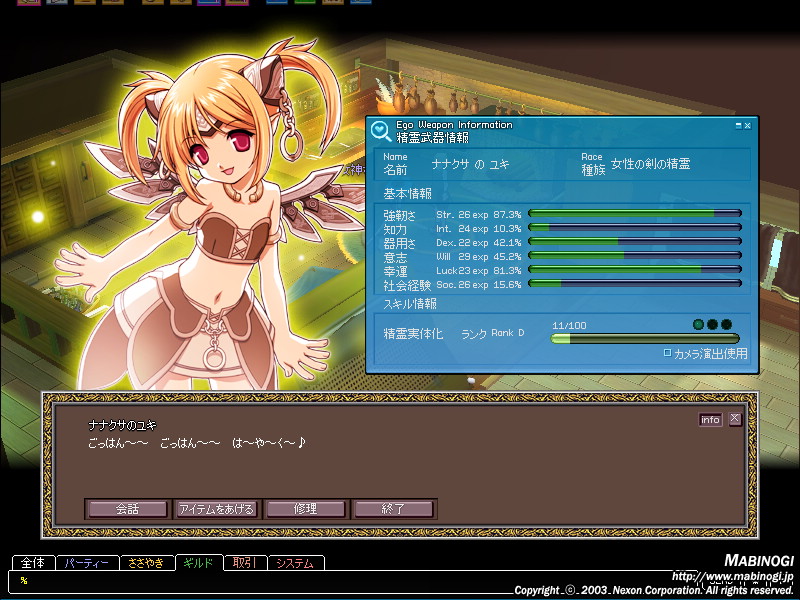800x600 pixels.
Task: Click the Str. 87.3% experience bar
Action: click(x=635, y=213)
